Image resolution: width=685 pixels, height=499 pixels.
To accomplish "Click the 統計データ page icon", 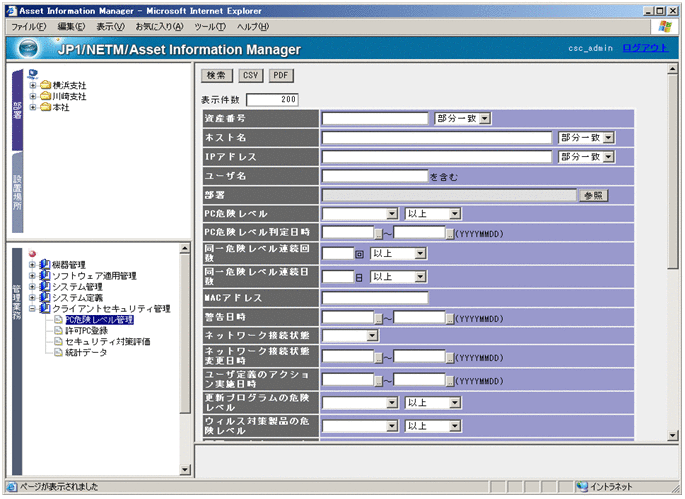I will [57, 353].
